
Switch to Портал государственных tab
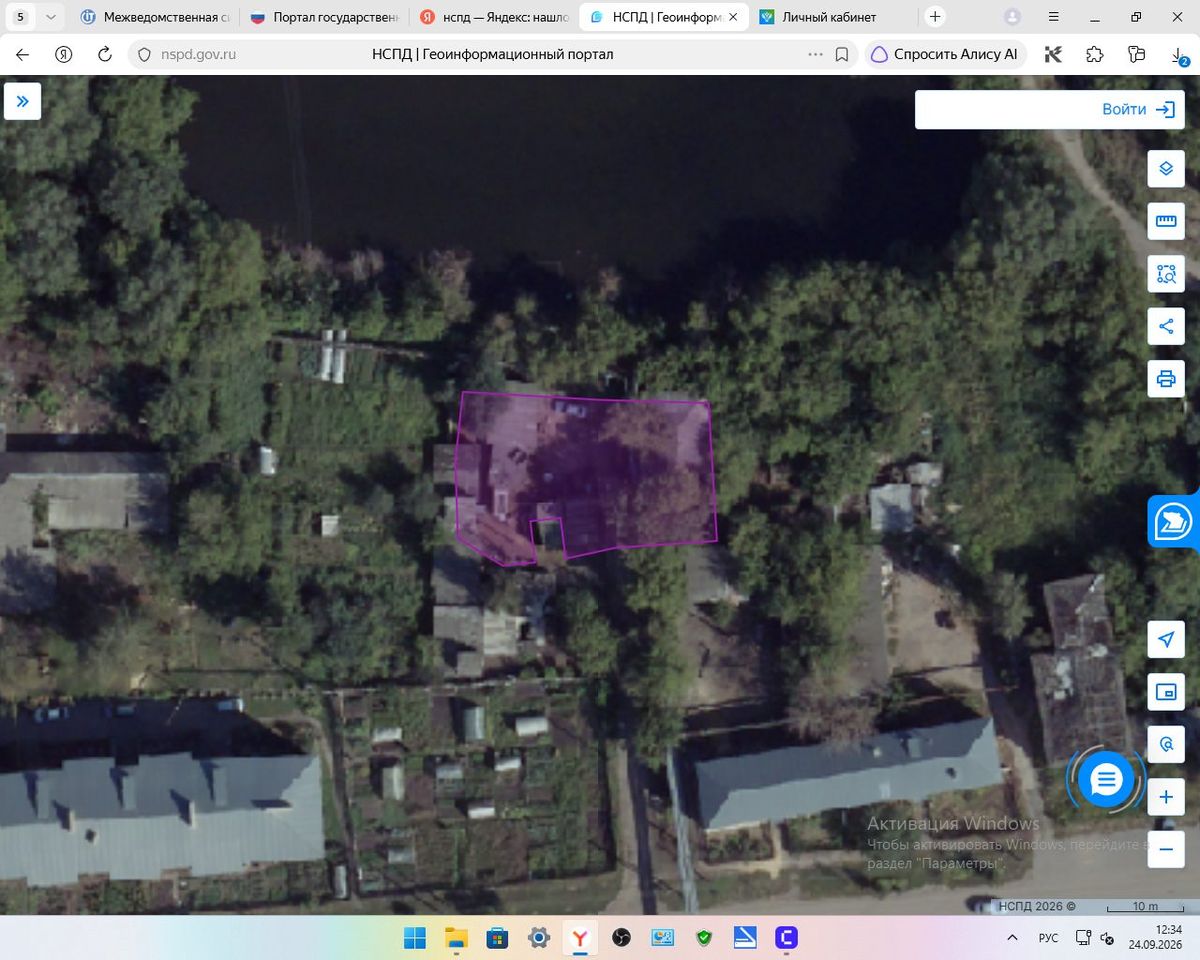[x=324, y=17]
